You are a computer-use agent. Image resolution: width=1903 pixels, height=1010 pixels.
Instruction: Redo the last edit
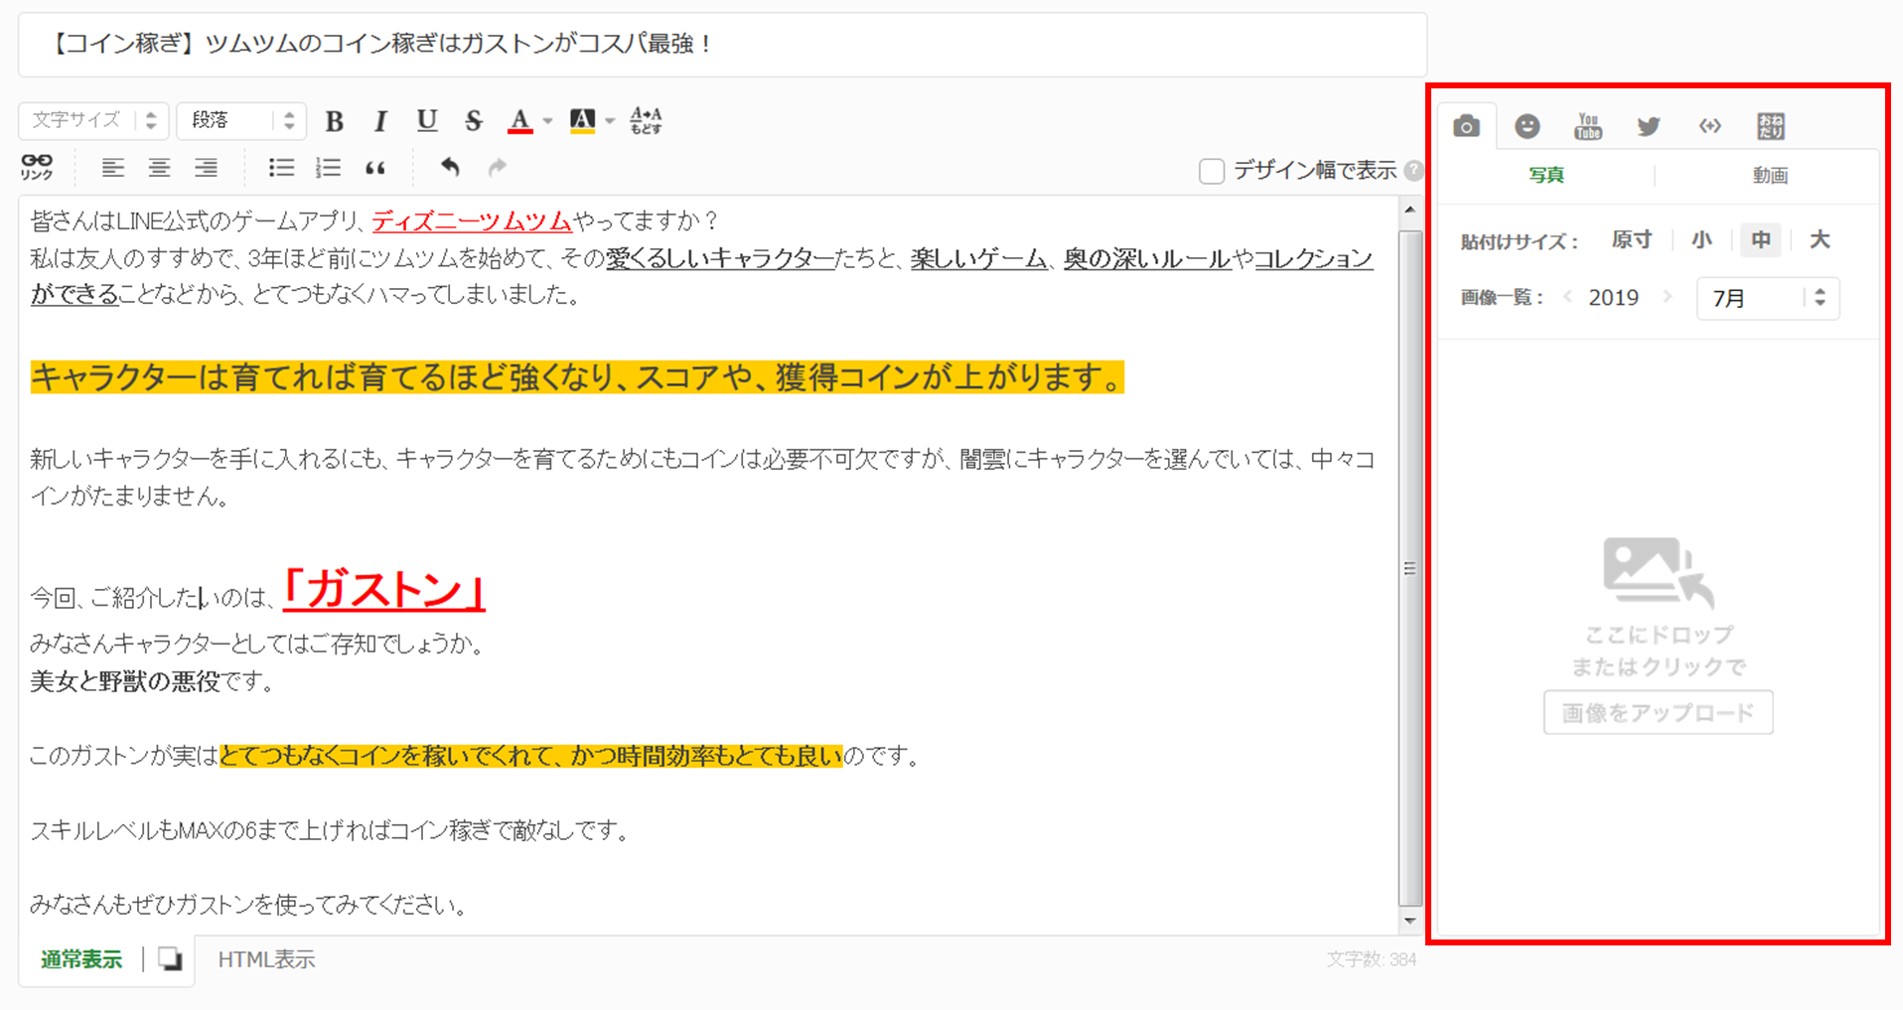click(497, 167)
